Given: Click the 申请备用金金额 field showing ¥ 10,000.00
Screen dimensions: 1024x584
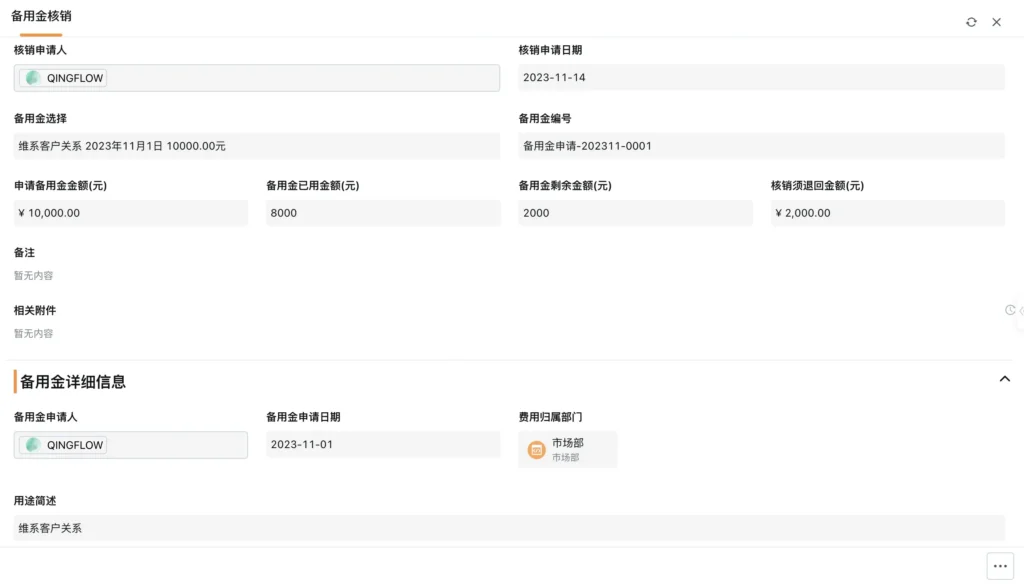Looking at the screenshot, I should tap(130, 213).
